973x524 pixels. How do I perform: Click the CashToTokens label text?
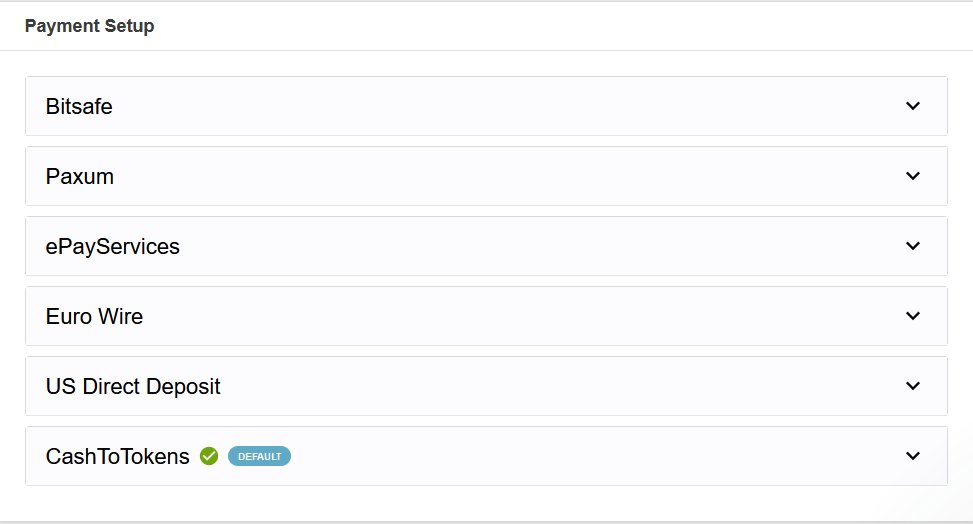117,456
